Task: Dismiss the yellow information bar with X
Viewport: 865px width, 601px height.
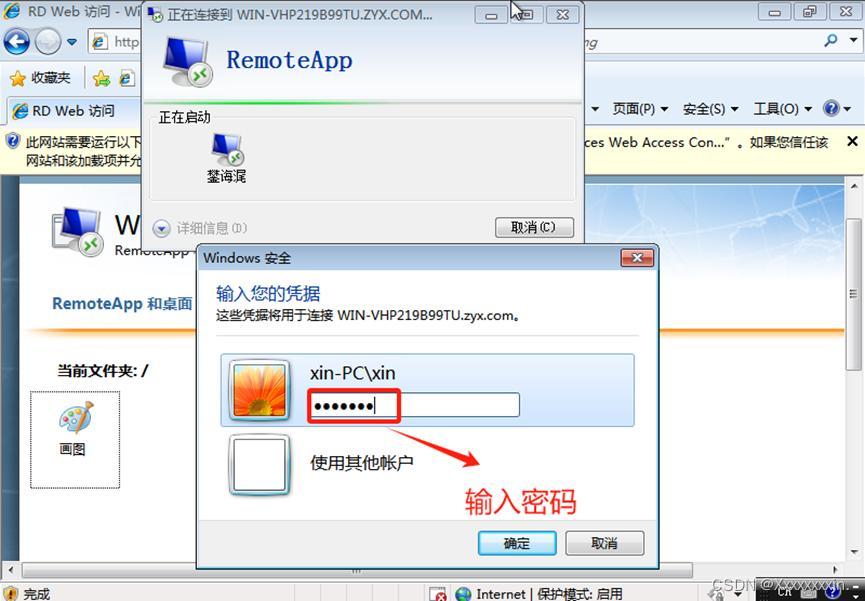Action: click(x=852, y=142)
